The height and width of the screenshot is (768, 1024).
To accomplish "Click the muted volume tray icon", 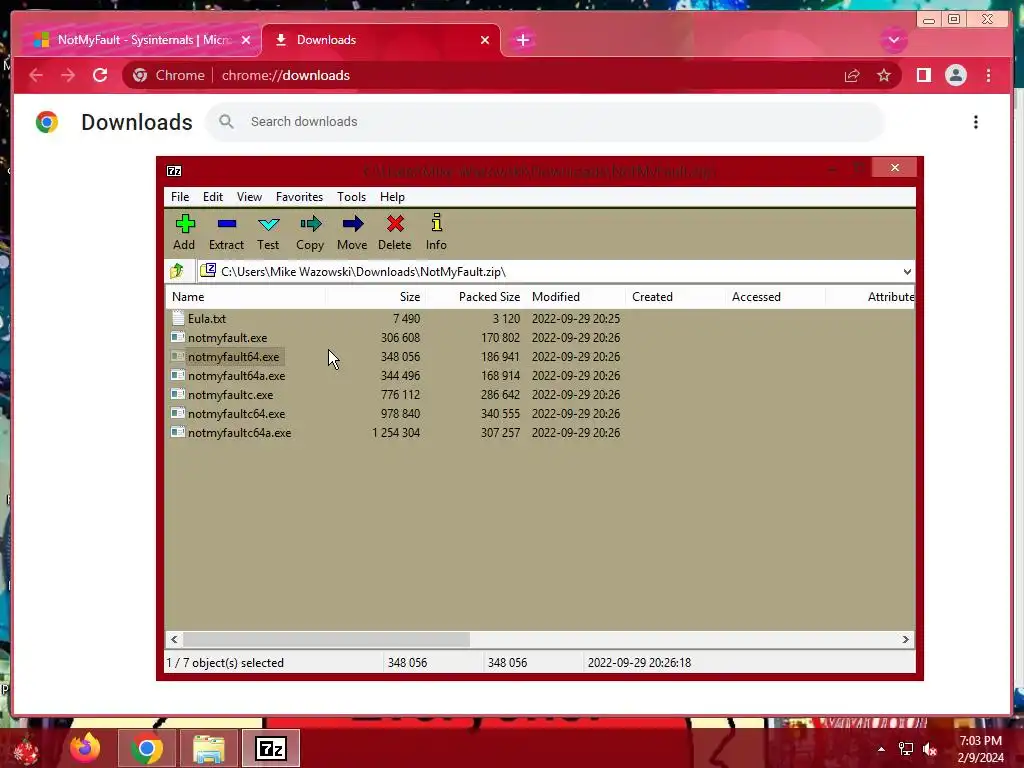I will pos(930,749).
